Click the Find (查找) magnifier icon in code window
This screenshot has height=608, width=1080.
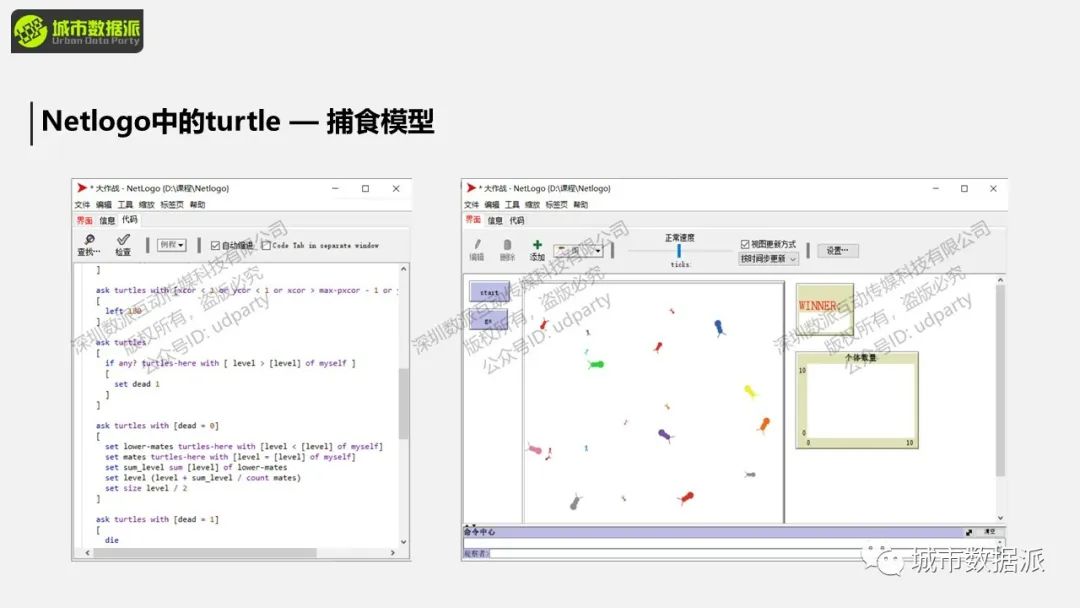coord(90,240)
